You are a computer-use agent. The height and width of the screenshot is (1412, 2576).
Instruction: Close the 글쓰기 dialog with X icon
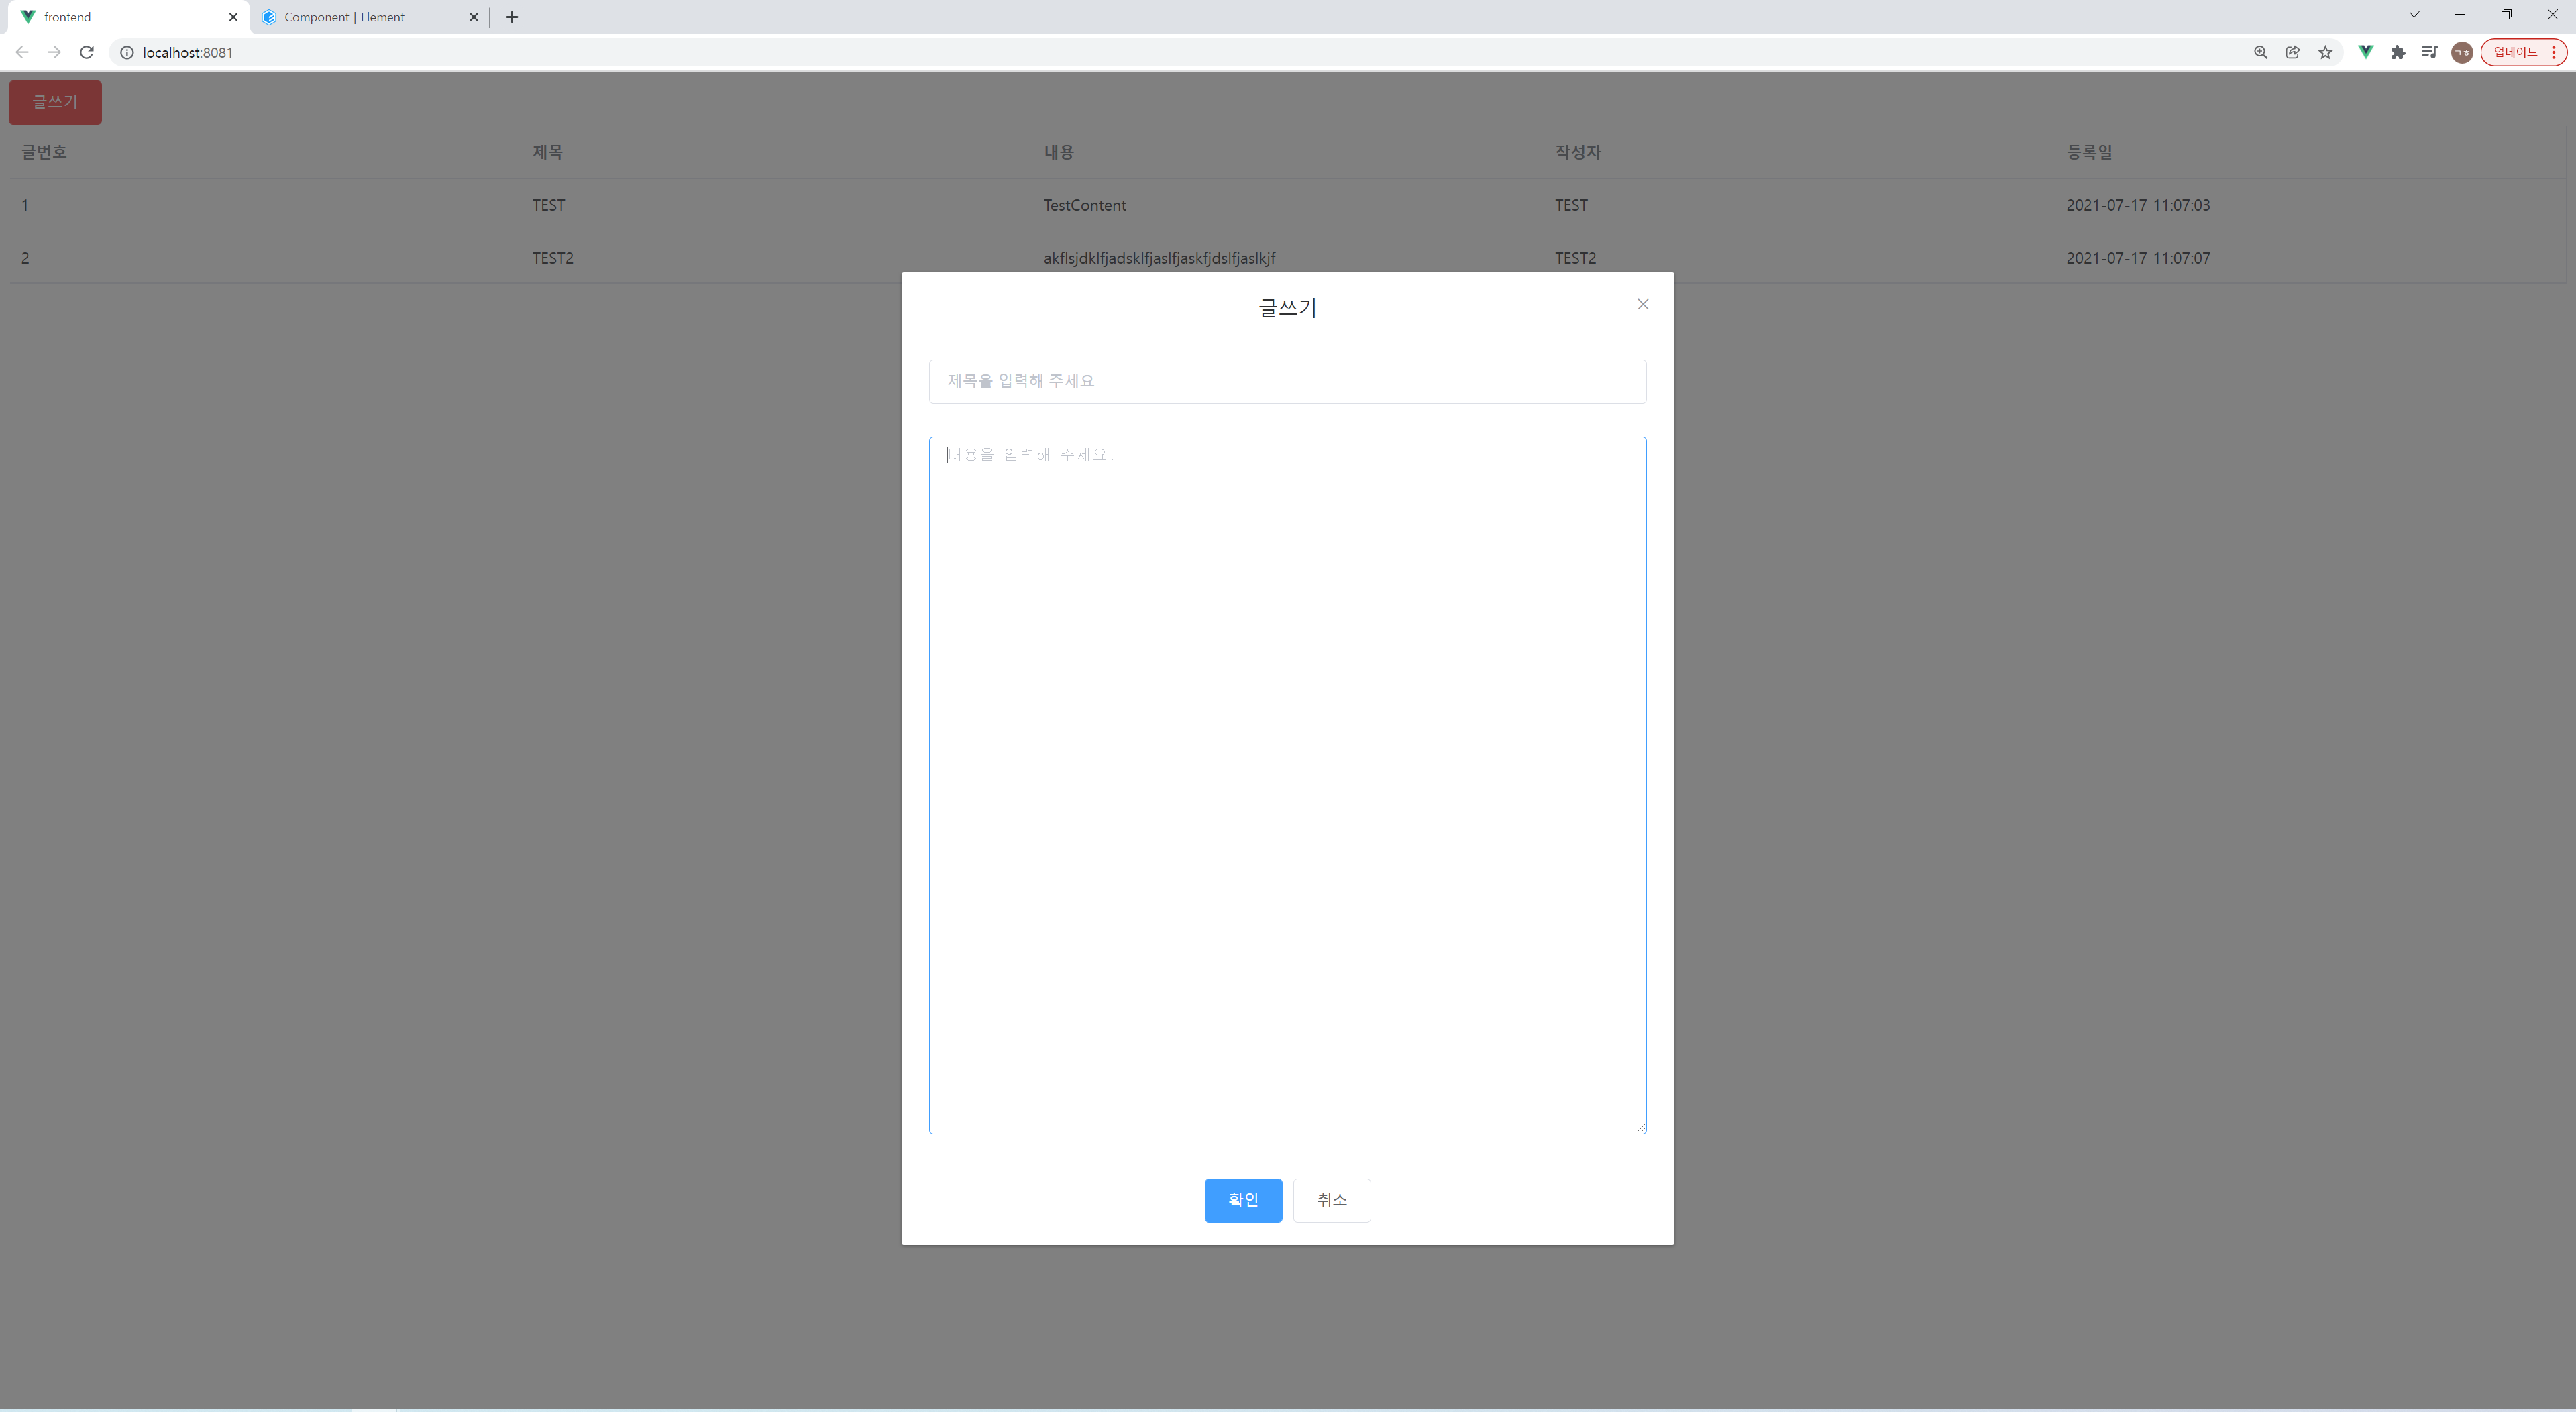point(1642,304)
